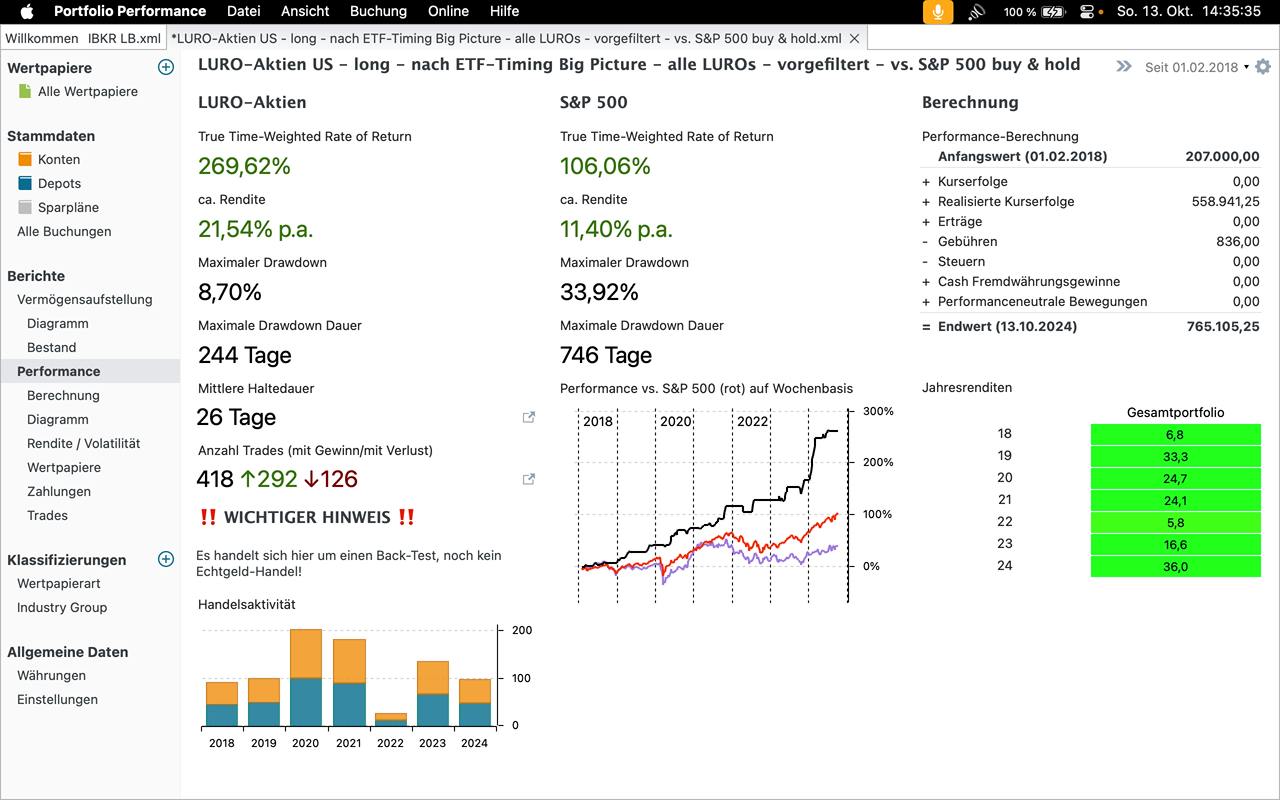Click the plus icon next to Klassifizierungen
The height and width of the screenshot is (800, 1280).
166,560
